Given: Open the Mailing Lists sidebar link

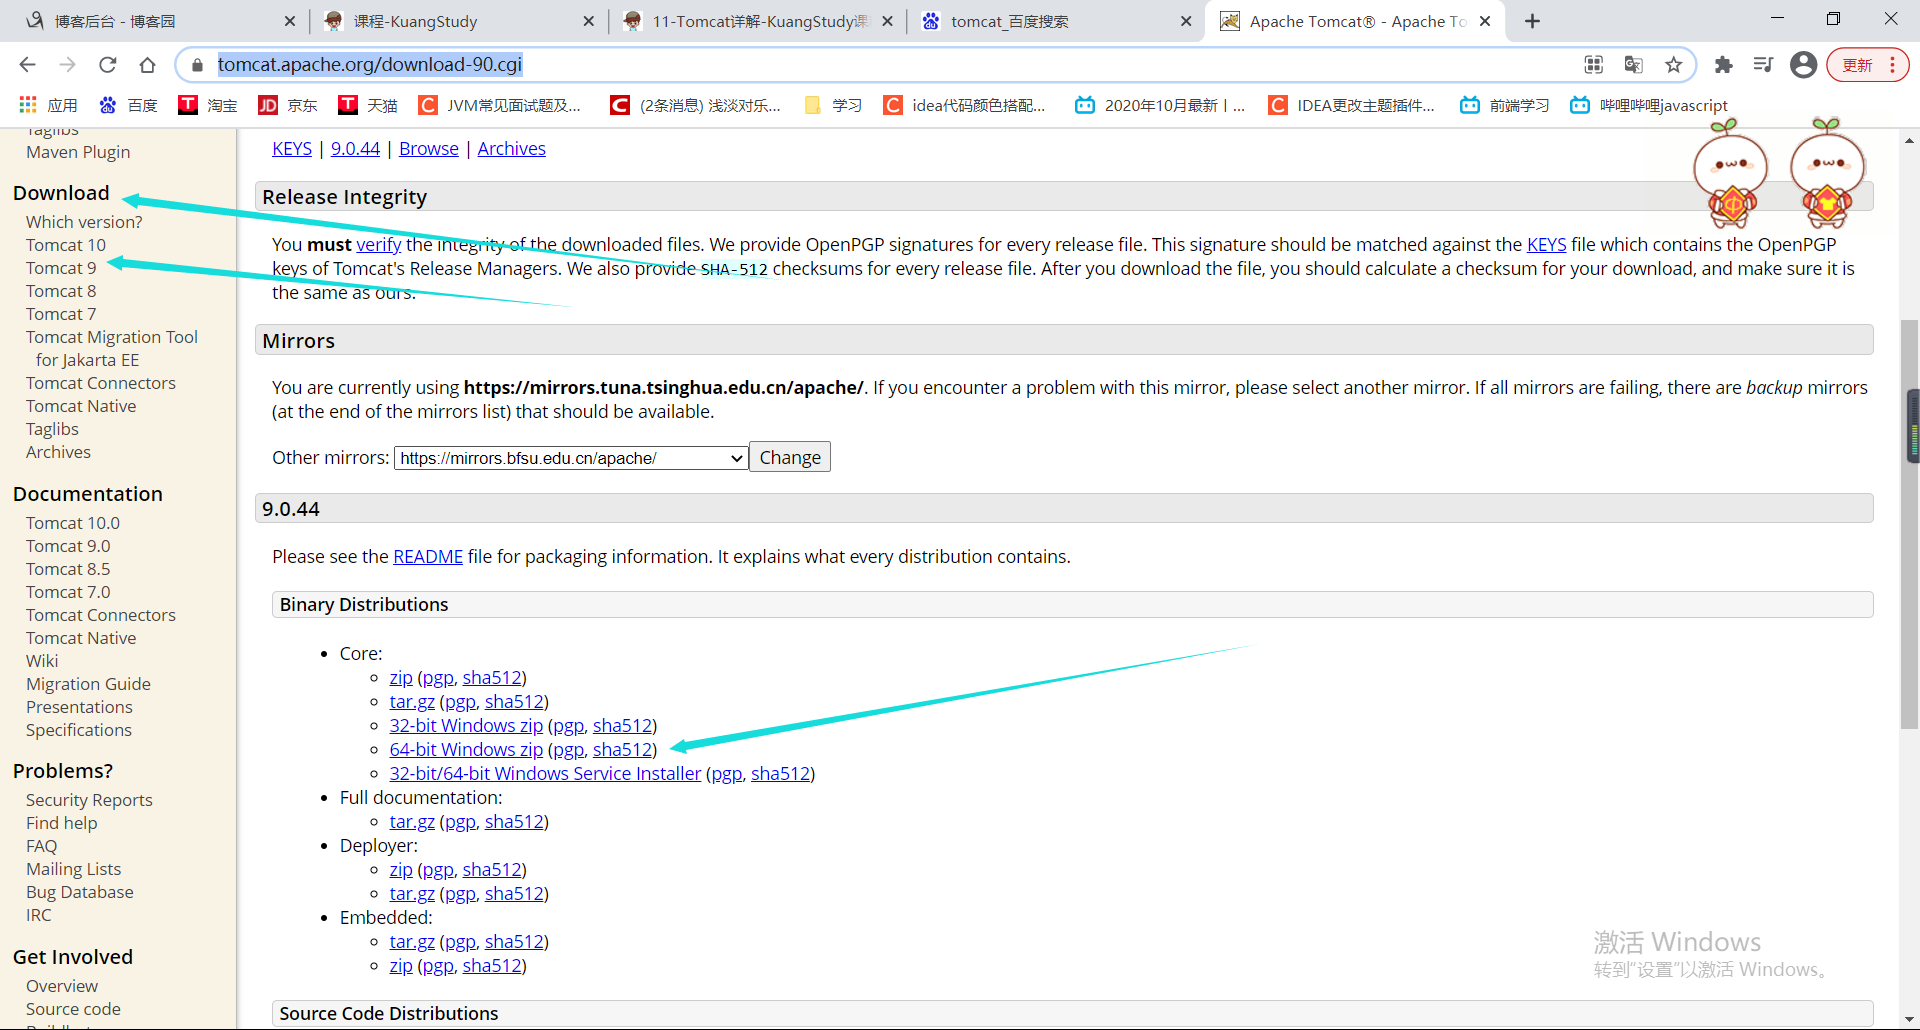Looking at the screenshot, I should coord(73,869).
